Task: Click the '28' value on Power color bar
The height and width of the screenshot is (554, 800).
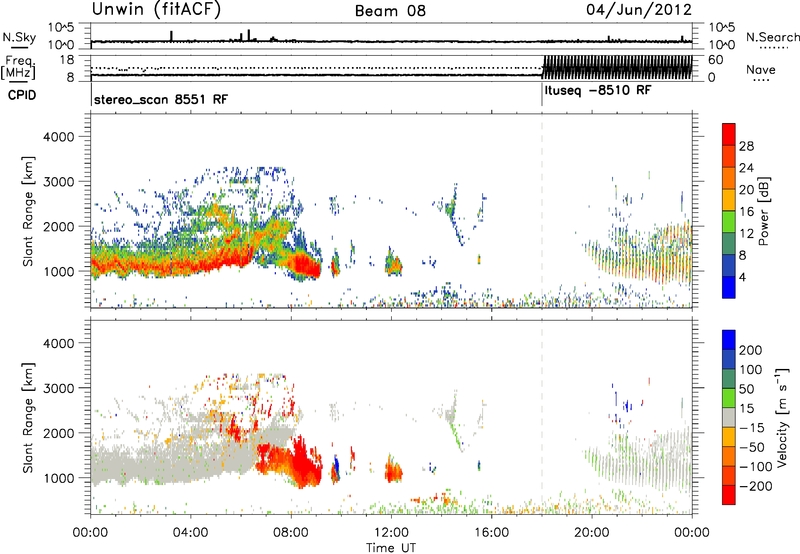Action: 746,146
